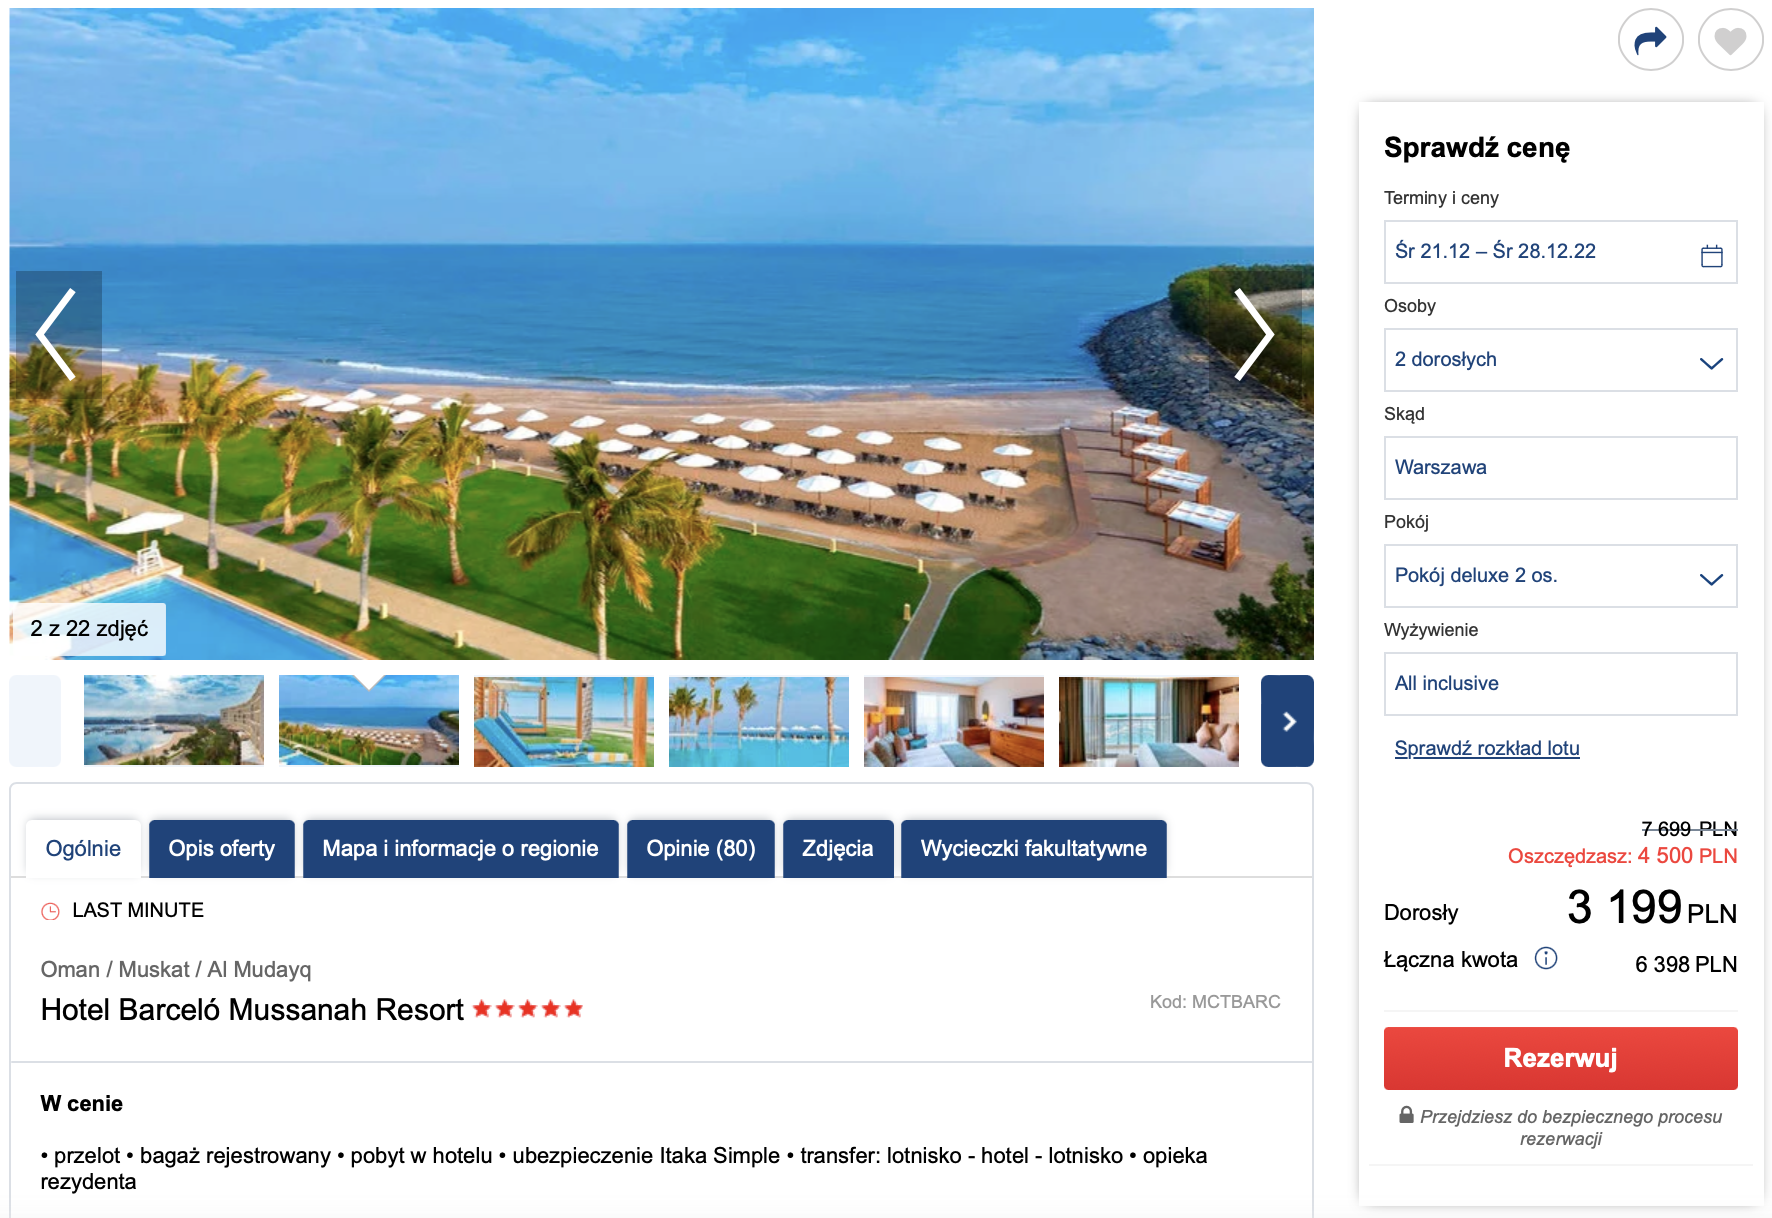Open the calendar icon in the dates field
Image resolution: width=1772 pixels, height=1218 pixels.
click(x=1711, y=256)
